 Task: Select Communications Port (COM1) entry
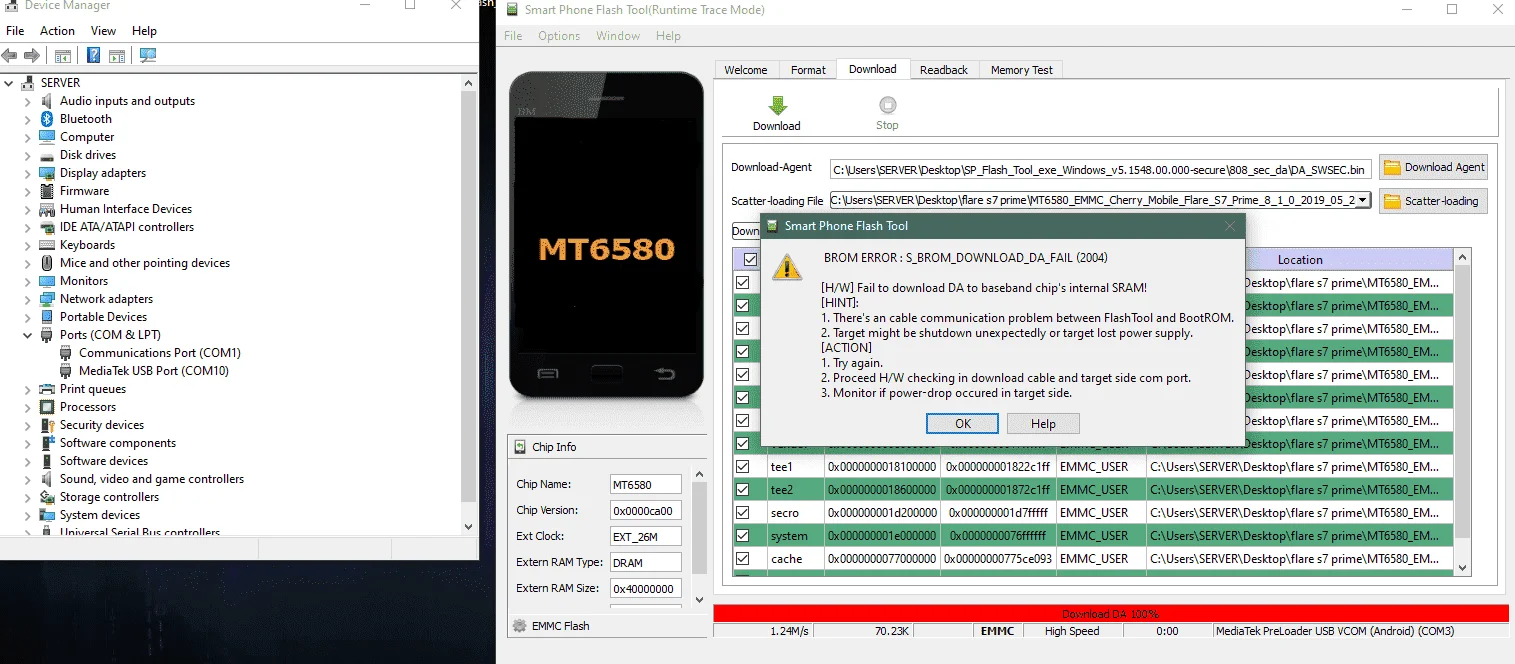tap(160, 353)
